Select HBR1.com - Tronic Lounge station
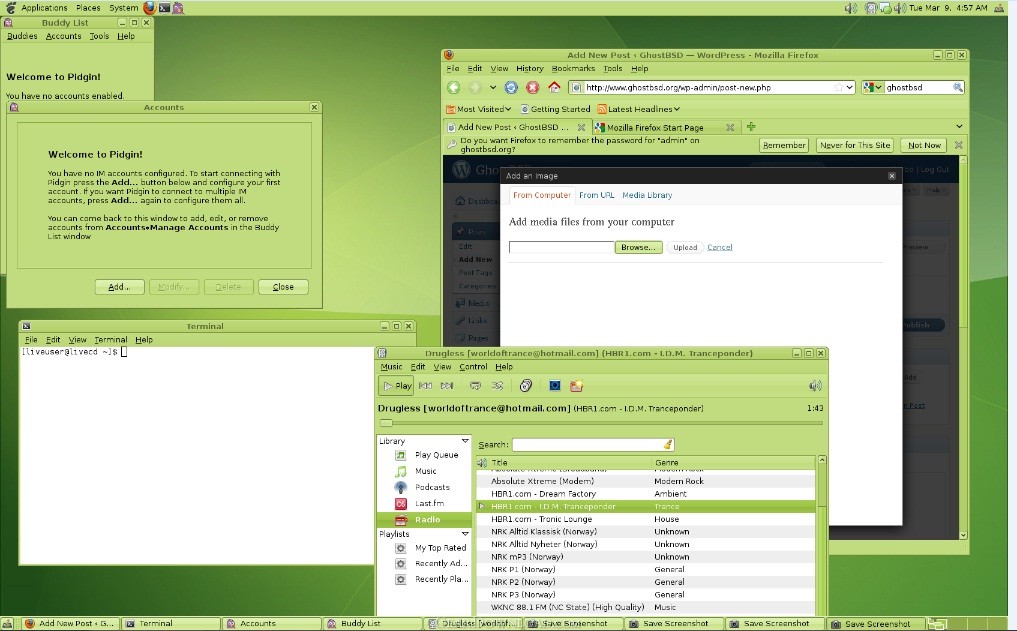The image size is (1017, 631). pyautogui.click(x=645, y=519)
